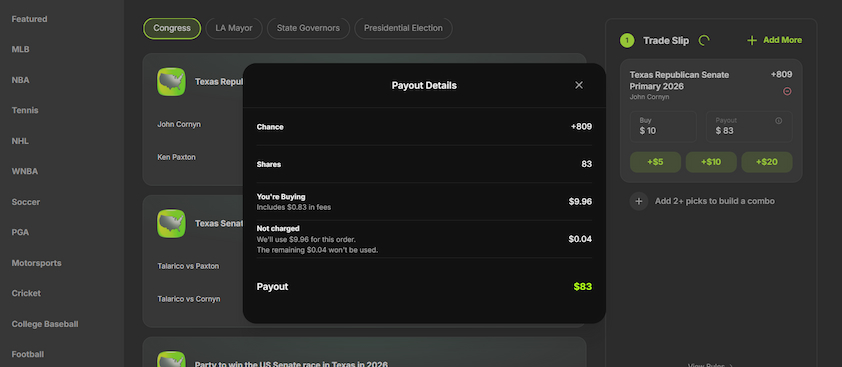The image size is (842, 367).
Task: Add $10 to the buy amount
Action: [711, 162]
